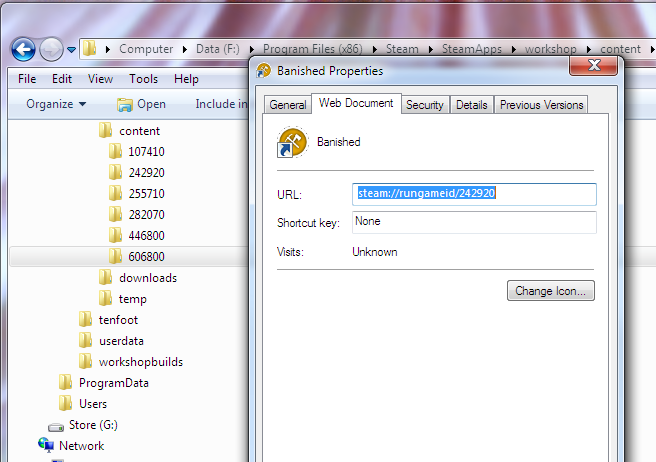Click SteamApps in the address breadcrumb
656x462 pixels.
472,49
